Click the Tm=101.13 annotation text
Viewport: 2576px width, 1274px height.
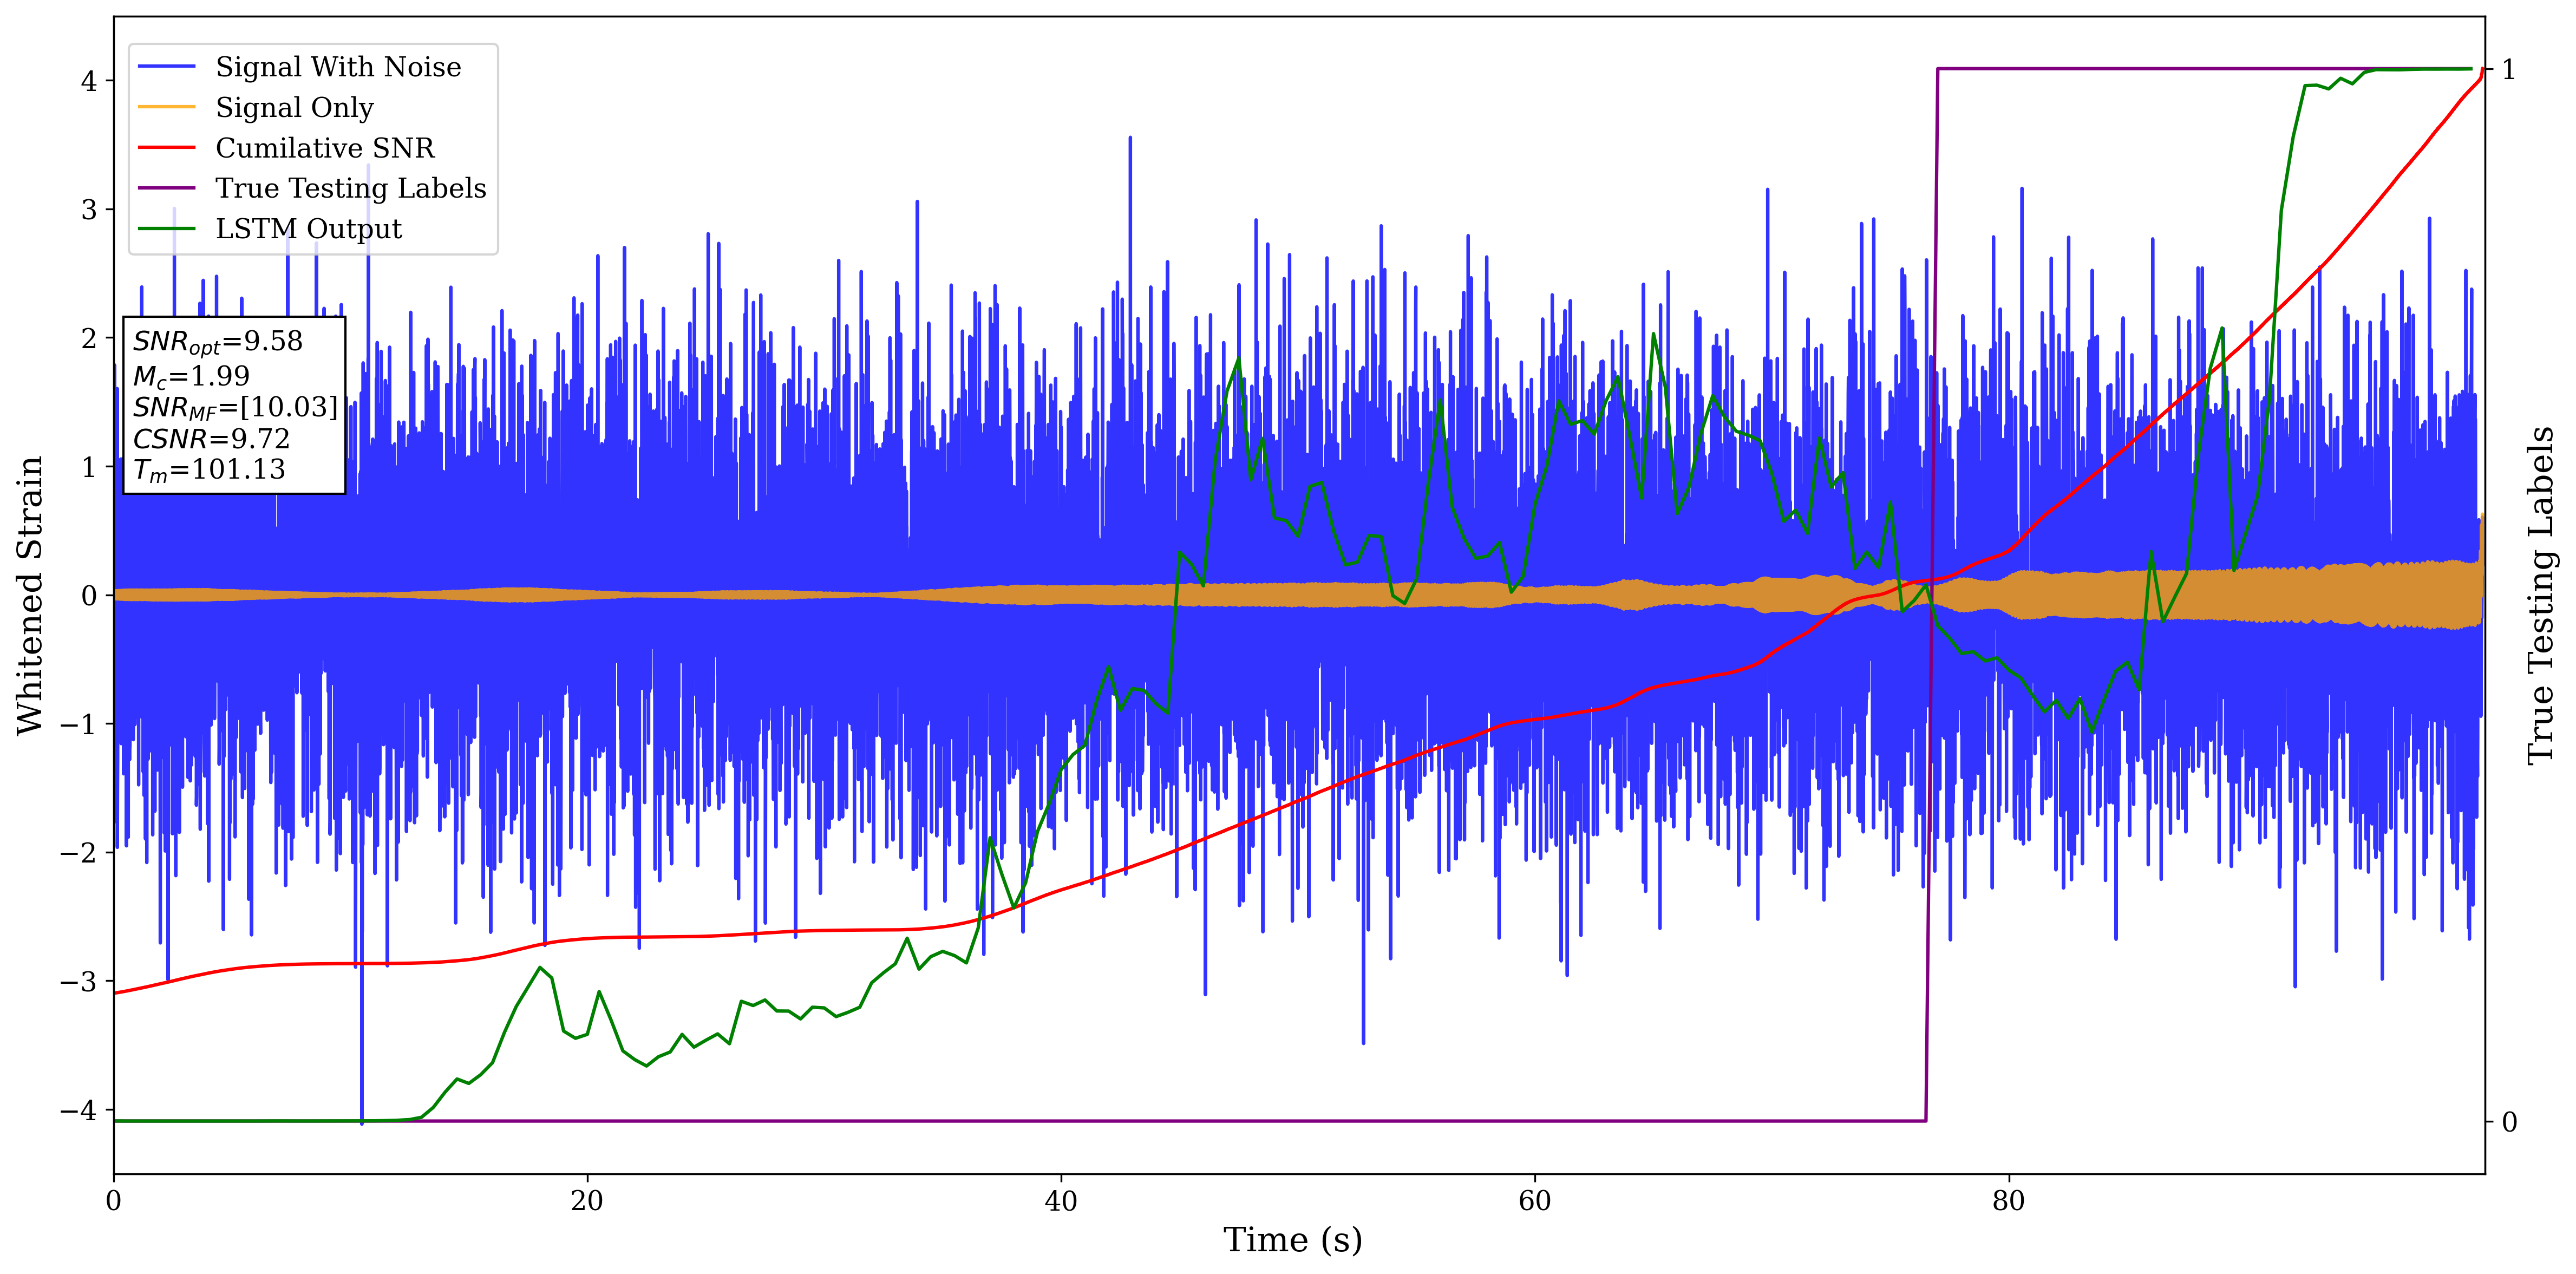click(x=209, y=470)
